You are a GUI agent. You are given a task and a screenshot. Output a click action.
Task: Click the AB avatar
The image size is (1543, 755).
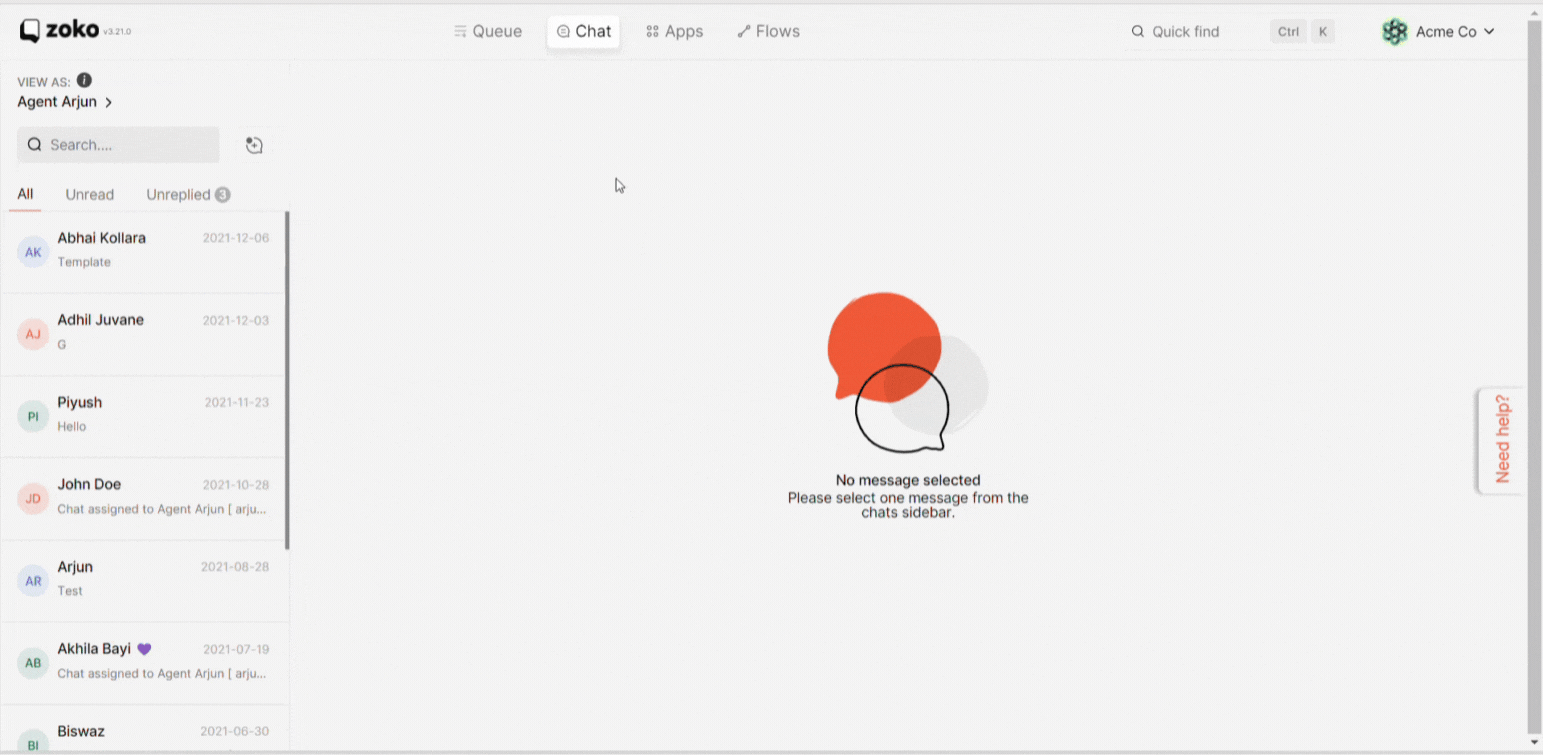(33, 663)
